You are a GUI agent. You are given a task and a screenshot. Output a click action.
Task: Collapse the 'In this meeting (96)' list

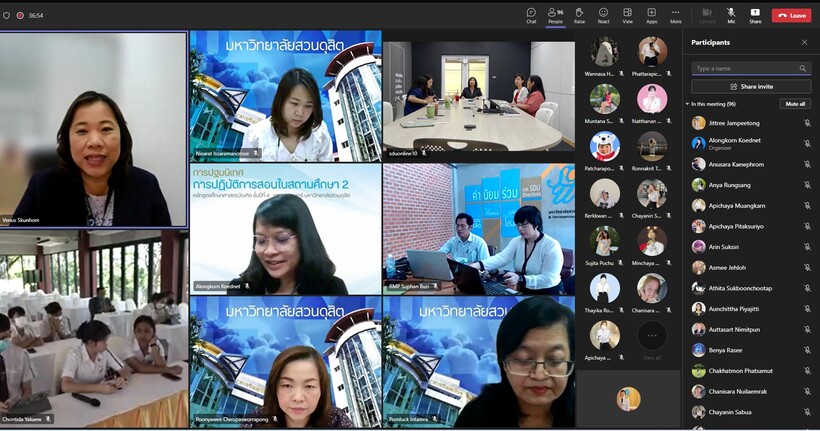pyautogui.click(x=688, y=104)
